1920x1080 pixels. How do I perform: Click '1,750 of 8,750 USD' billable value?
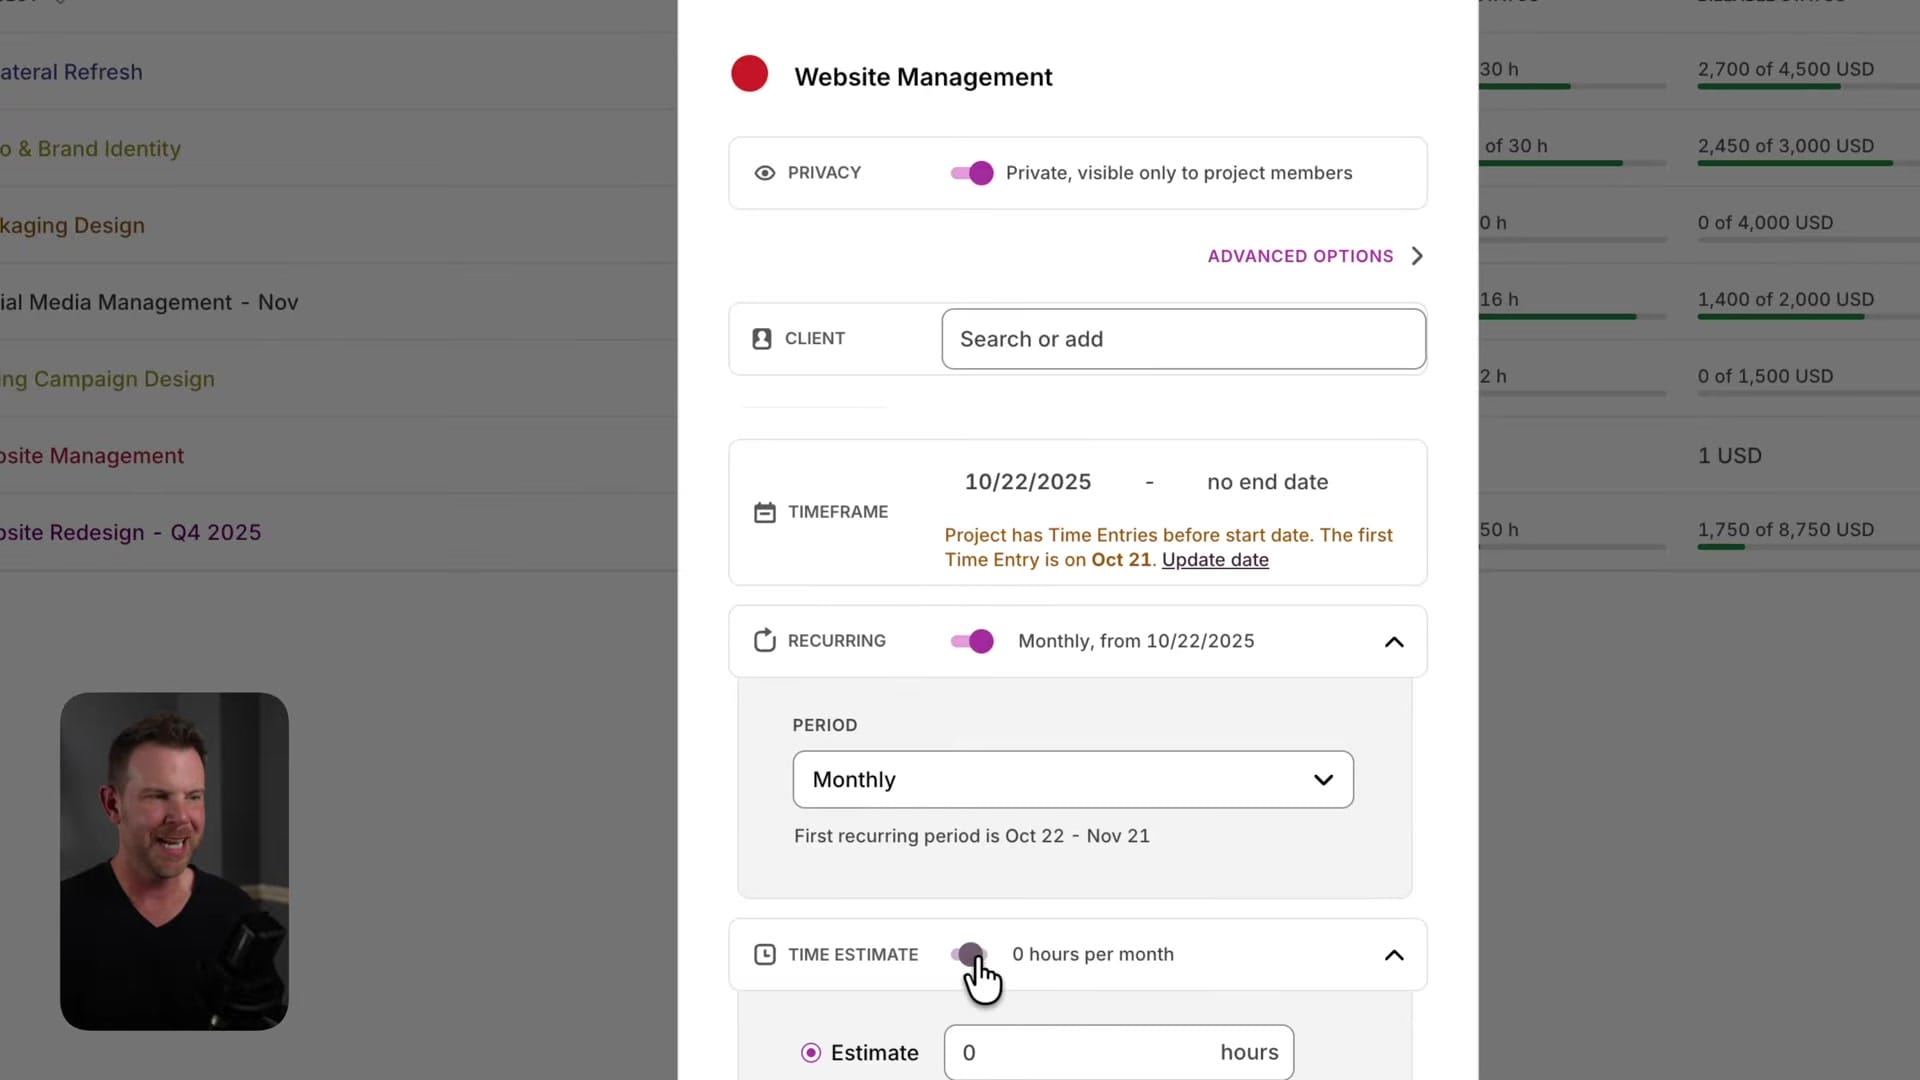coord(1785,530)
